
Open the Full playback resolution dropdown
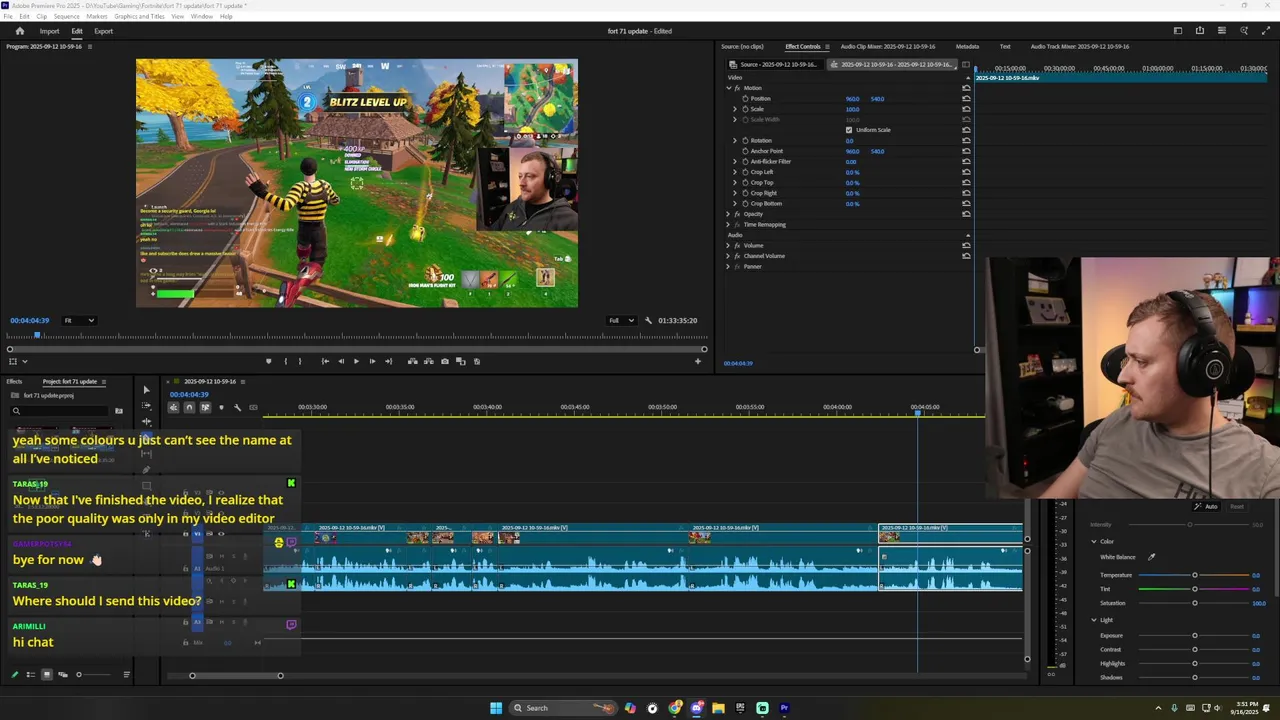click(621, 320)
